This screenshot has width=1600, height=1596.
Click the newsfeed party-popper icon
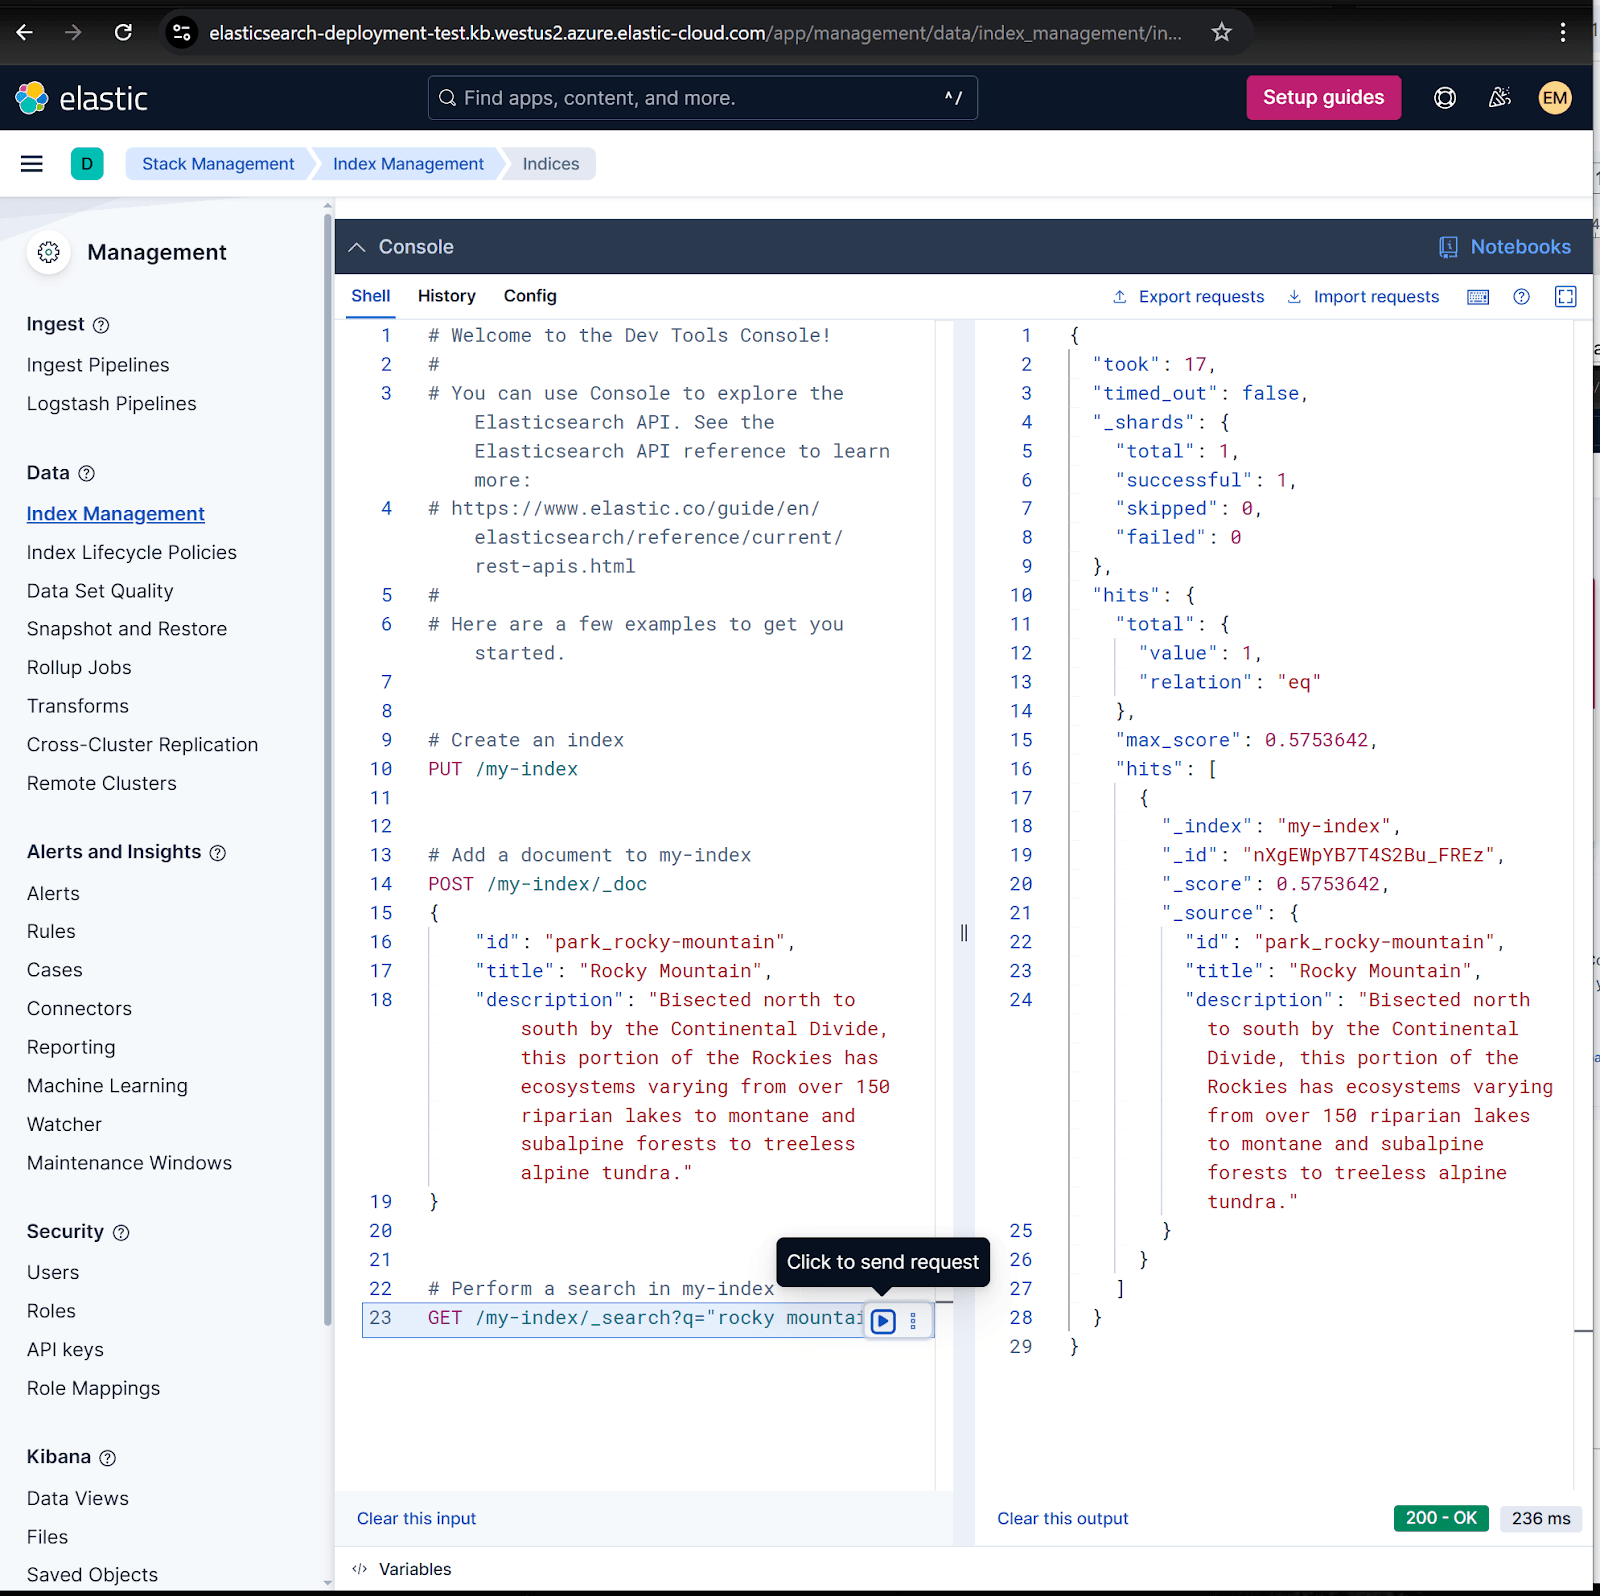click(1499, 97)
